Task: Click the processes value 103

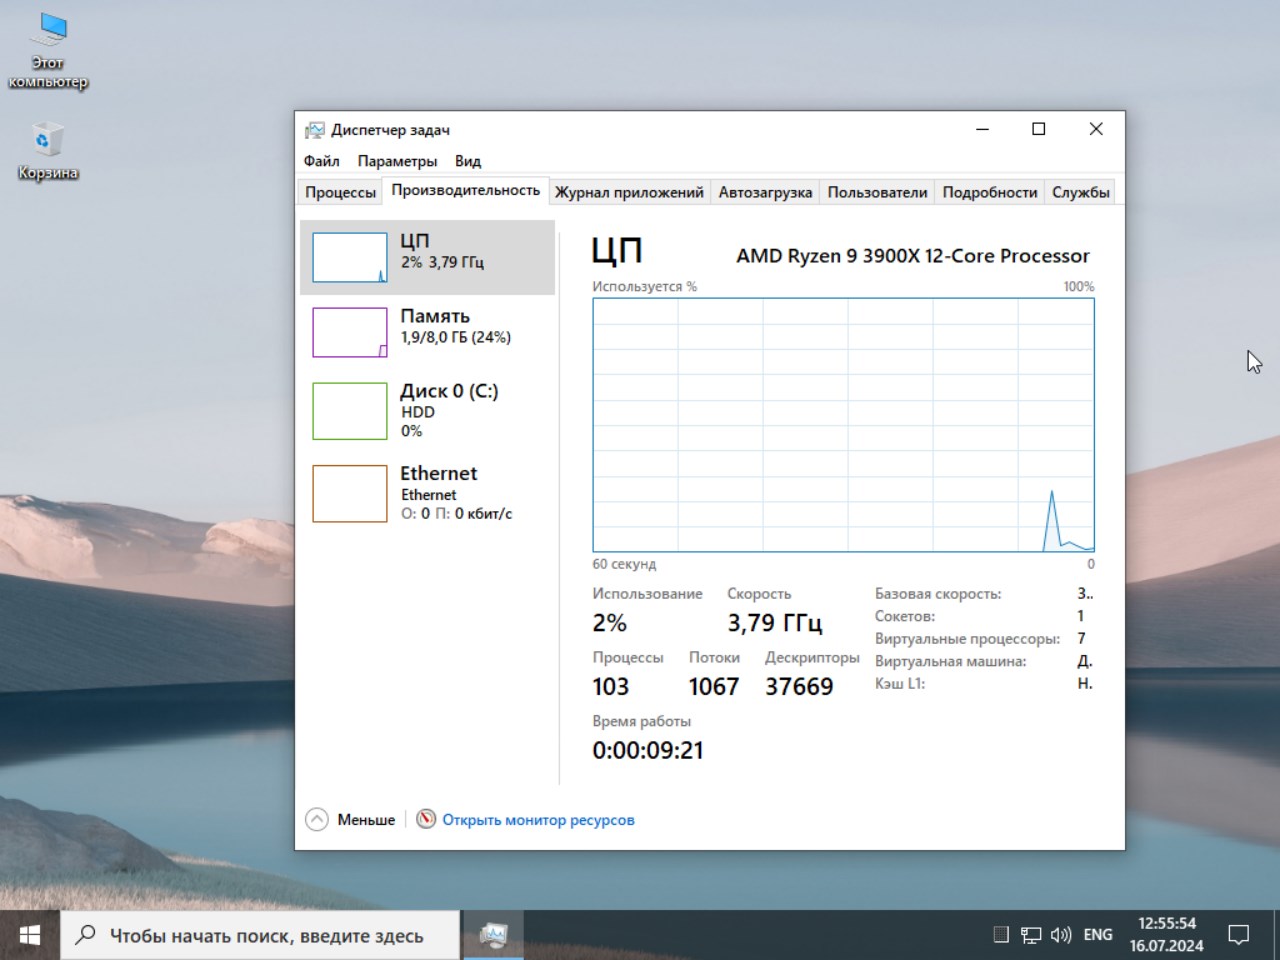Action: (610, 687)
